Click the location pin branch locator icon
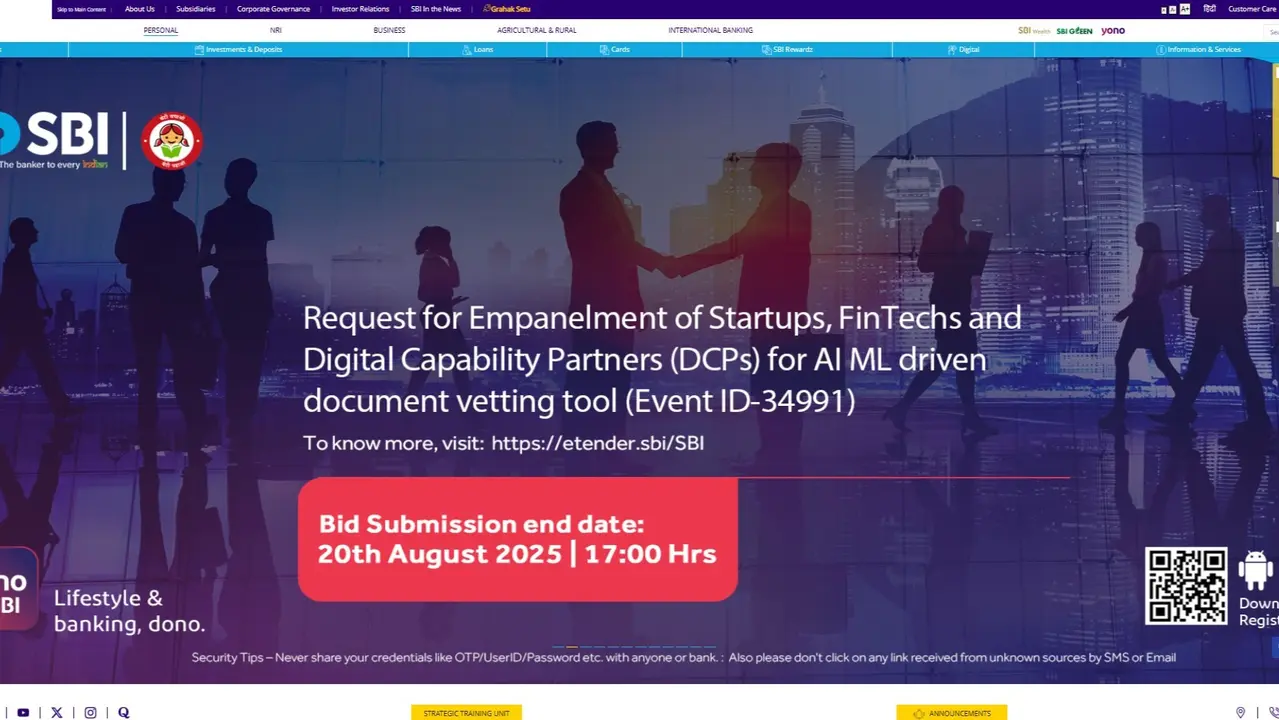The width and height of the screenshot is (1279, 720). tap(1240, 713)
